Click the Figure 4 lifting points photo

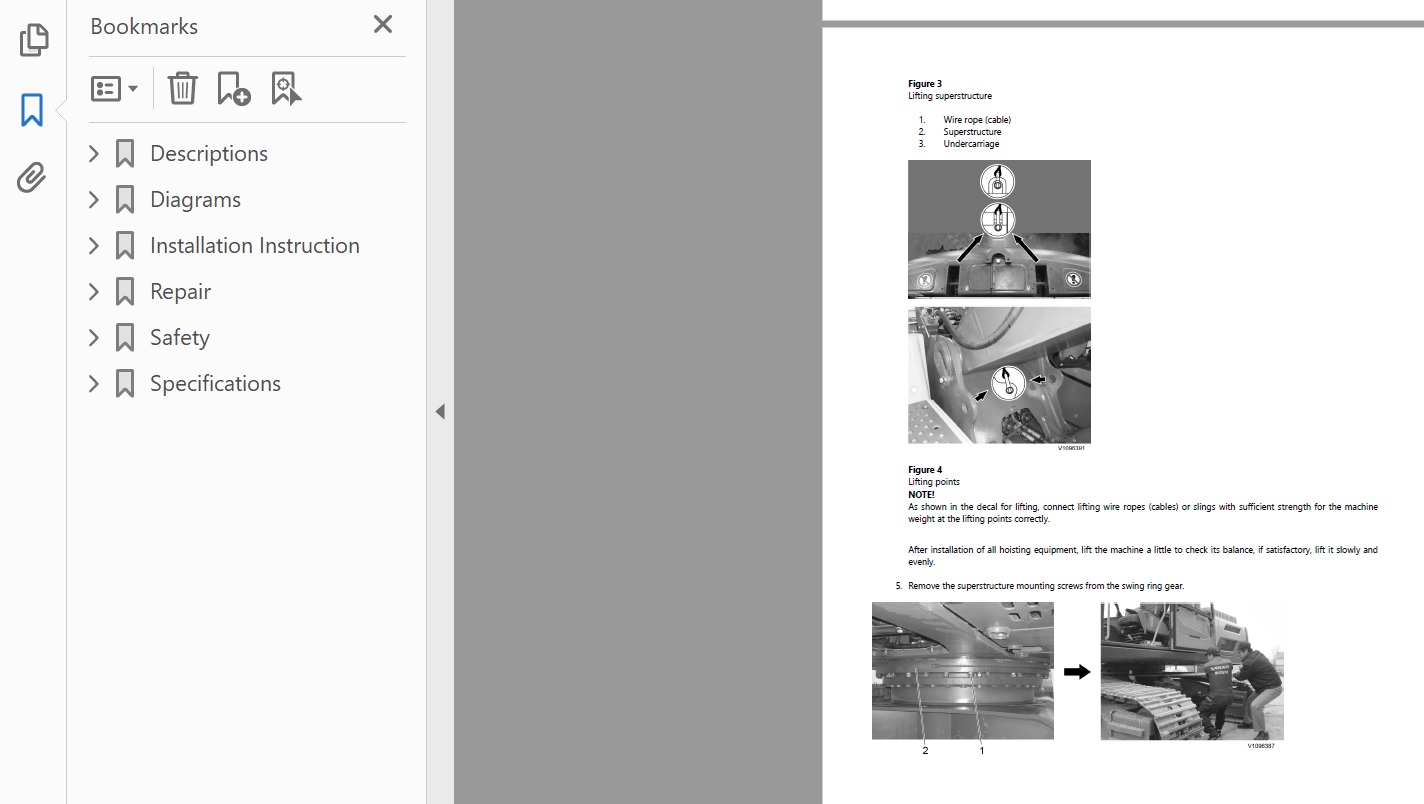(x=999, y=375)
